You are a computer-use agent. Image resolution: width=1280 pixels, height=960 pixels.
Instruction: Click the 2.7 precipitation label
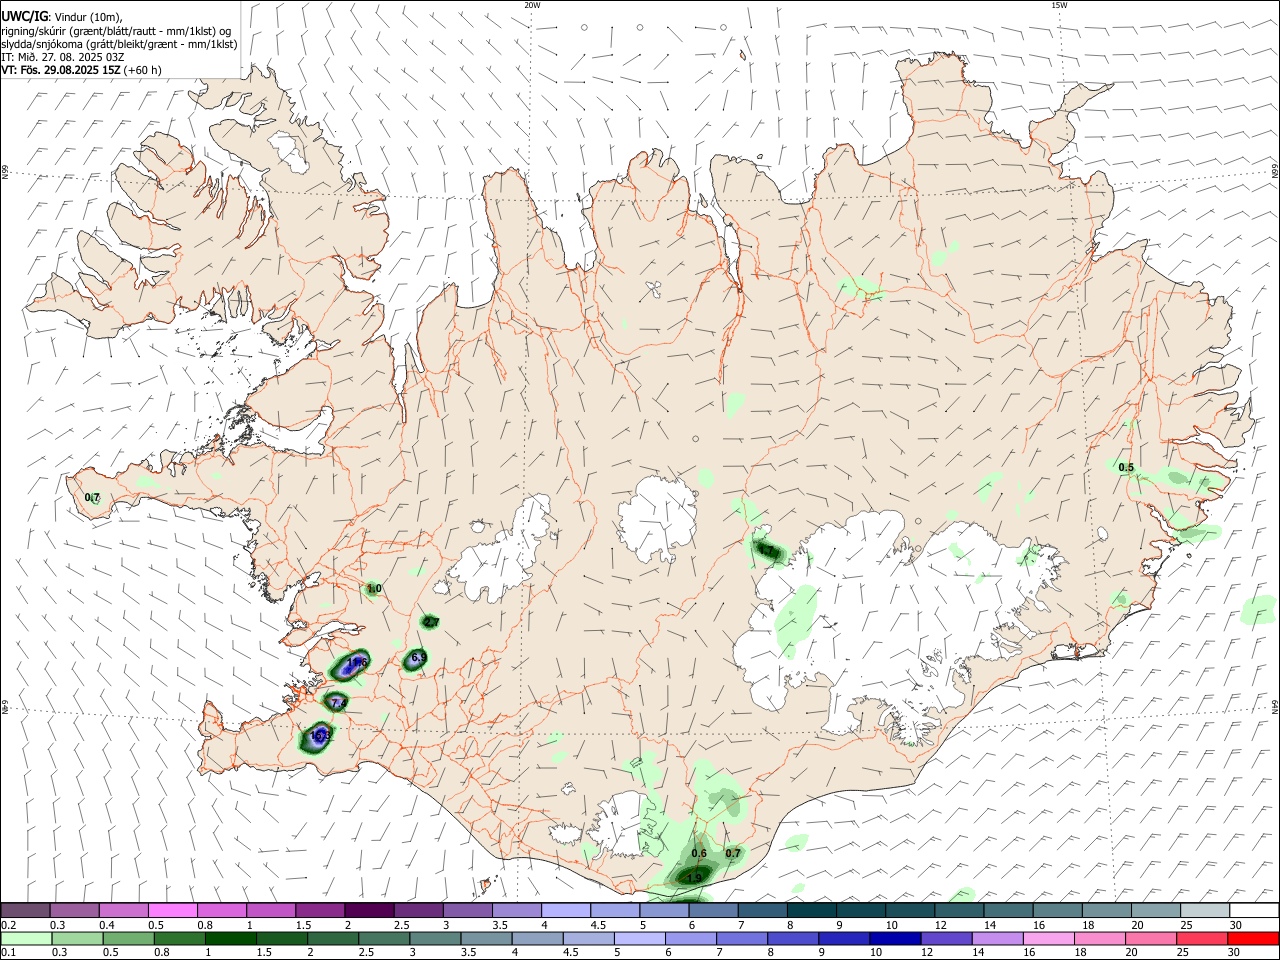(431, 622)
